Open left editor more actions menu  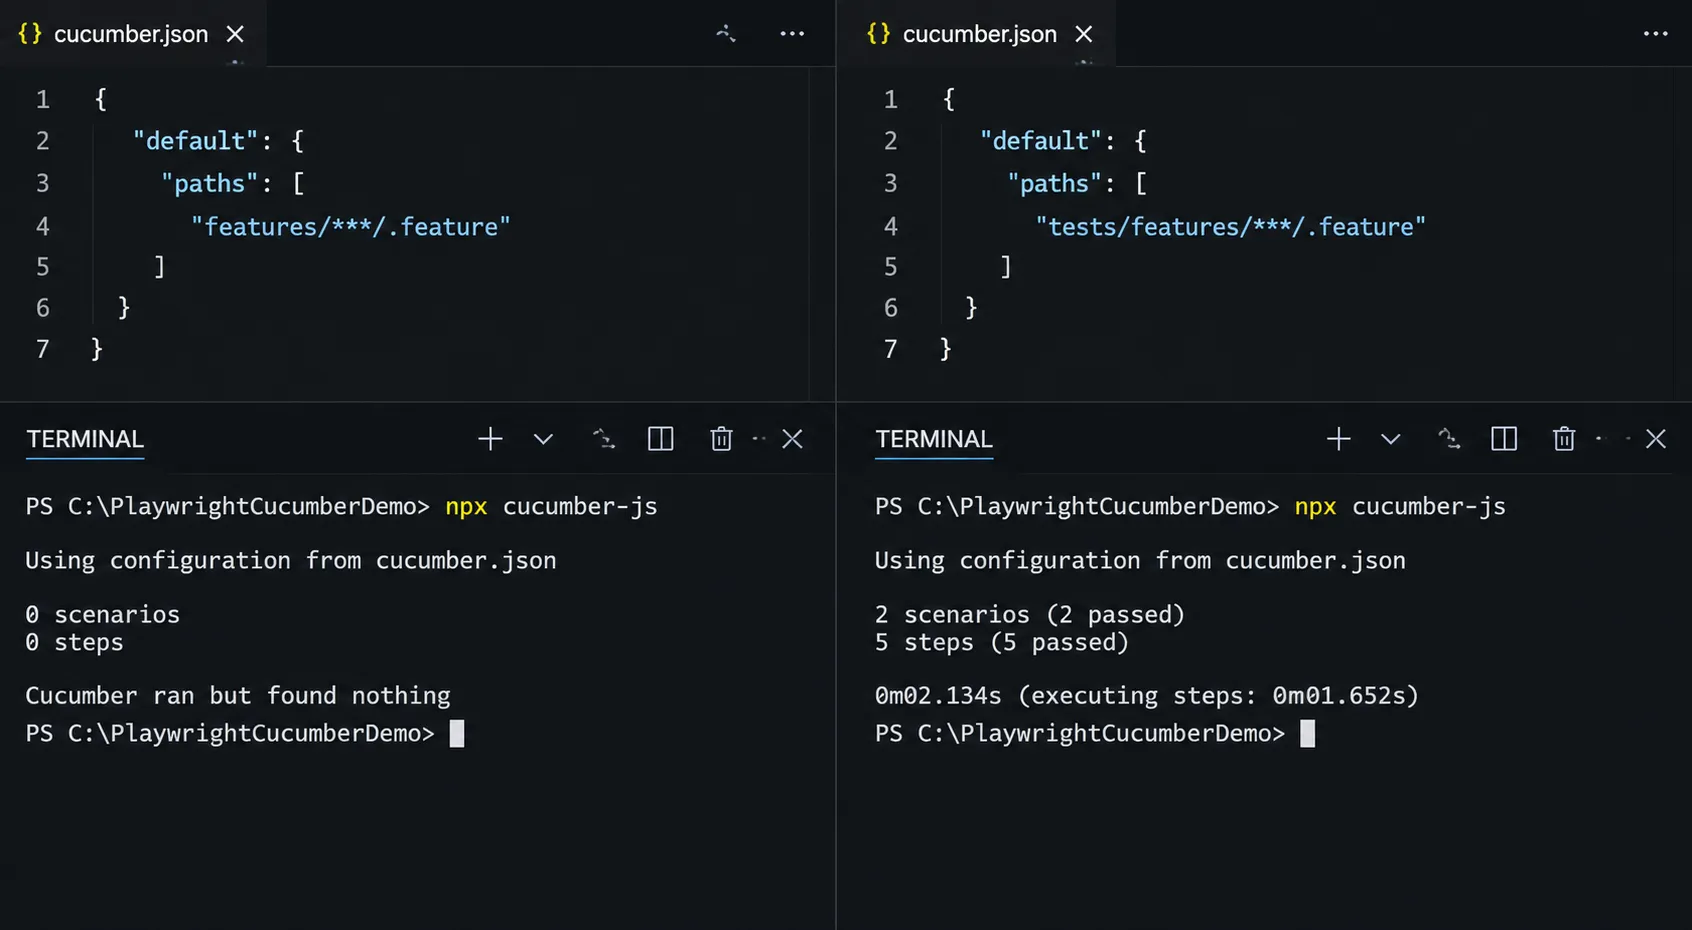pyautogui.click(x=792, y=33)
